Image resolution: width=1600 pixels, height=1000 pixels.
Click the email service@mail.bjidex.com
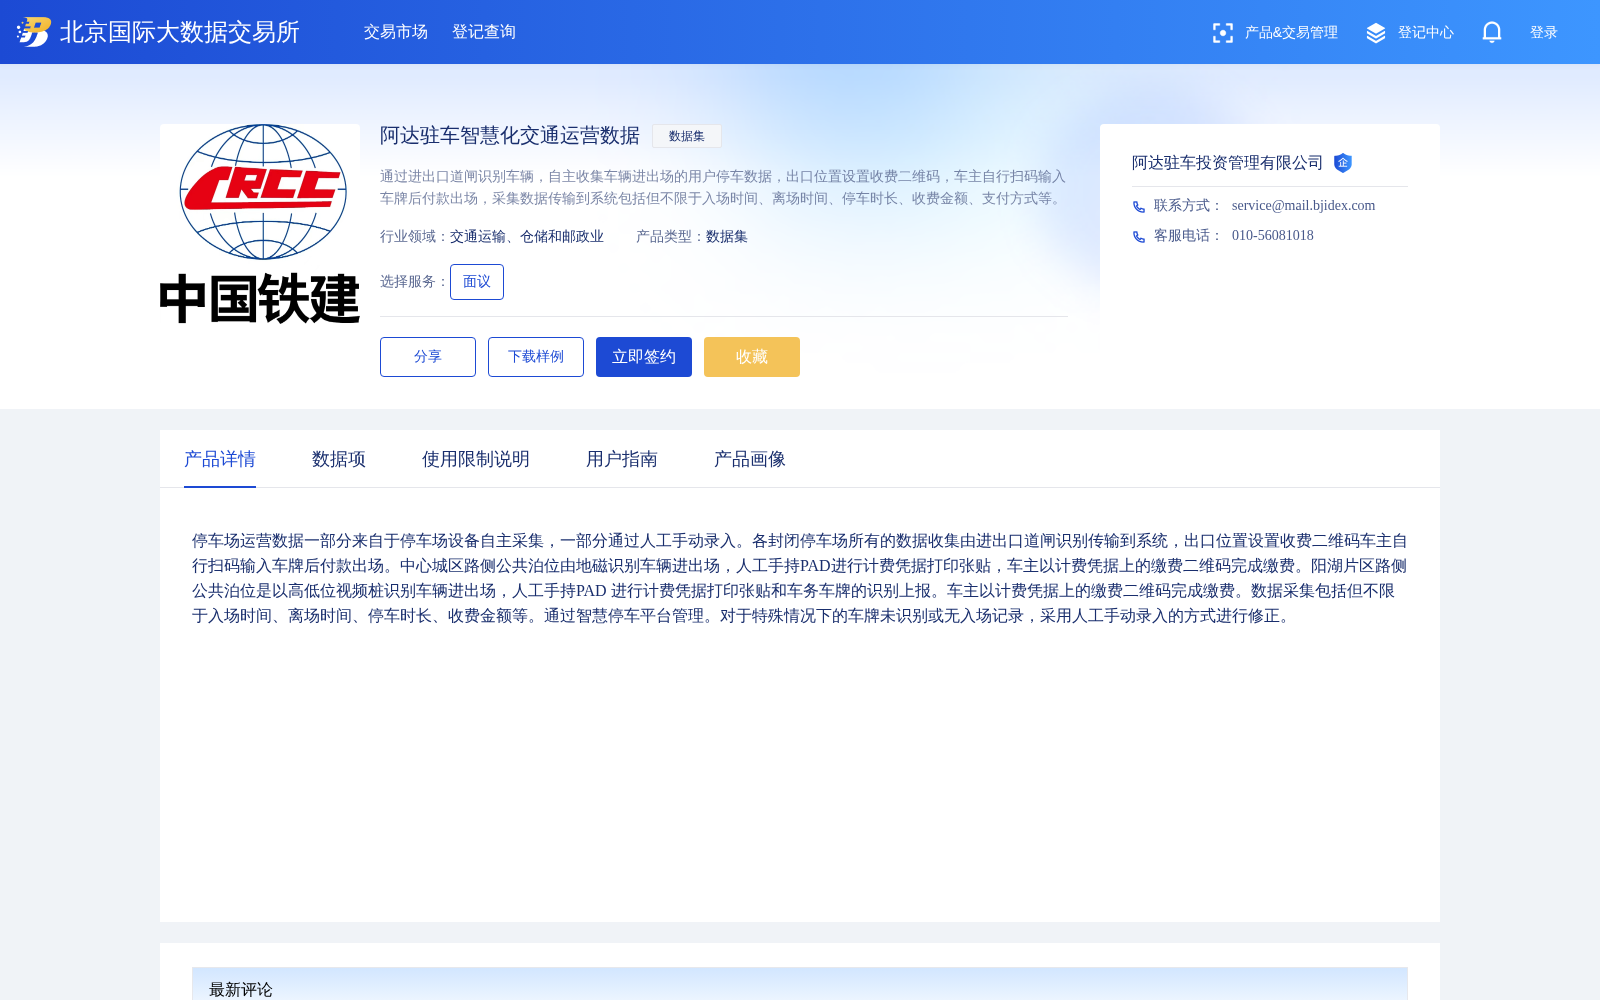point(1303,206)
